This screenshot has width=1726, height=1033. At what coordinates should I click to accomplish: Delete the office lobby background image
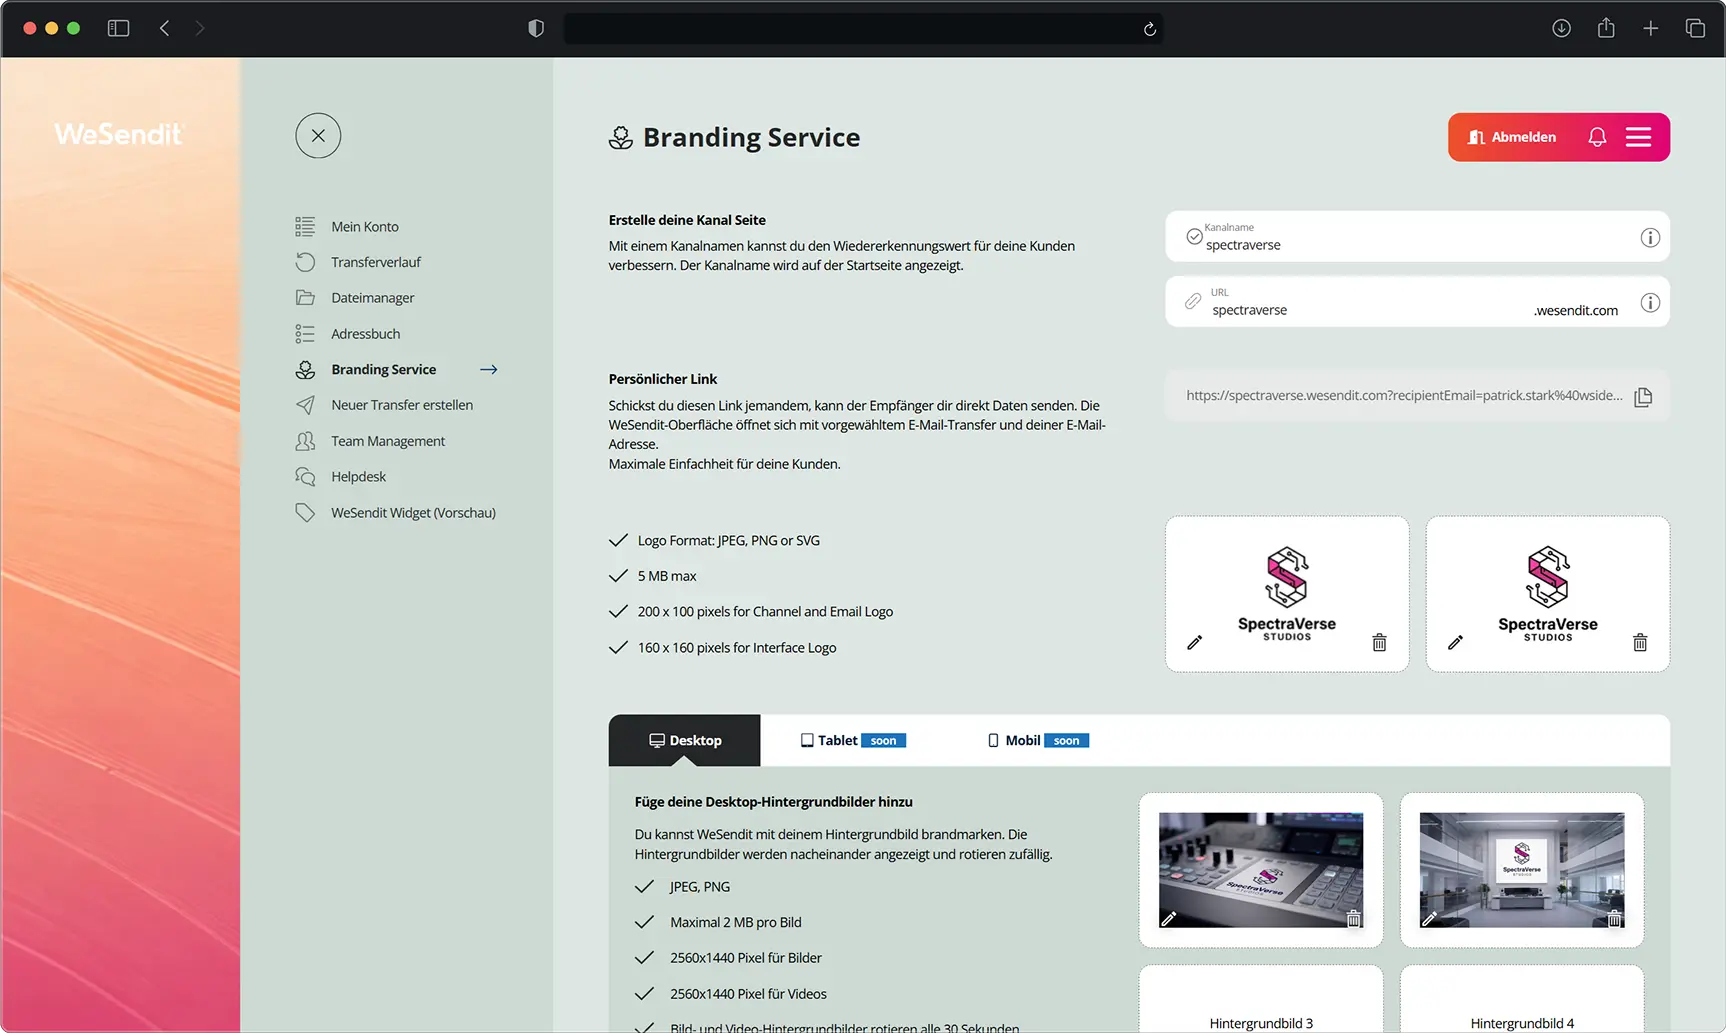[x=1615, y=919]
